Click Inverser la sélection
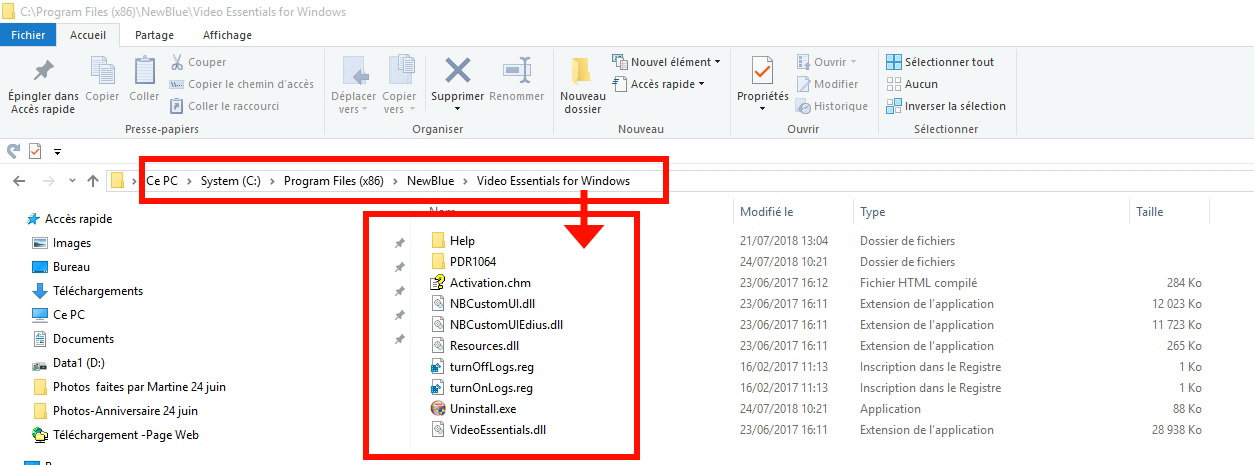 [x=946, y=106]
